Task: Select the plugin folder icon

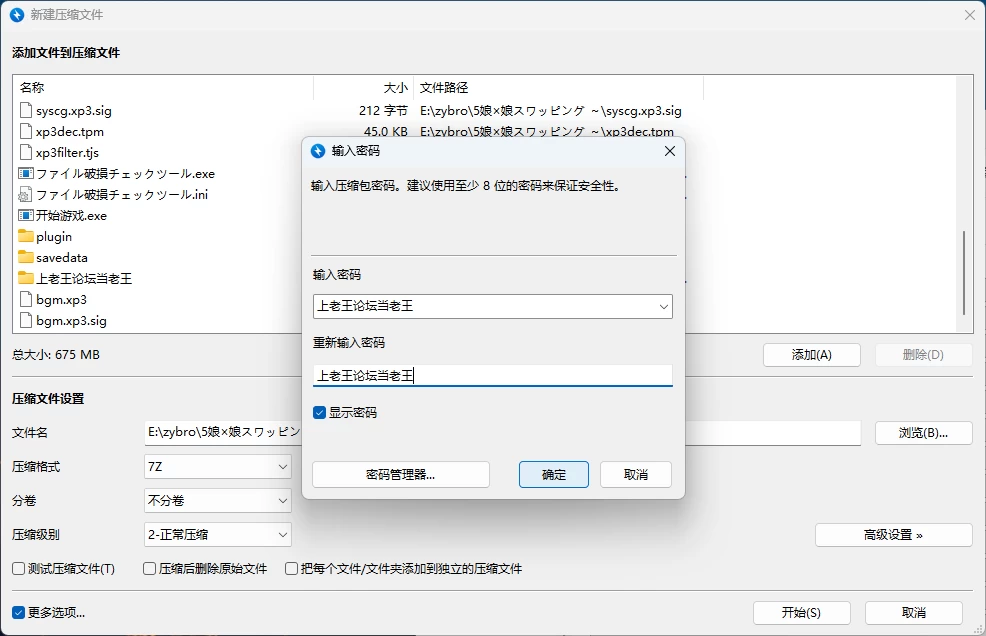Action: point(26,237)
